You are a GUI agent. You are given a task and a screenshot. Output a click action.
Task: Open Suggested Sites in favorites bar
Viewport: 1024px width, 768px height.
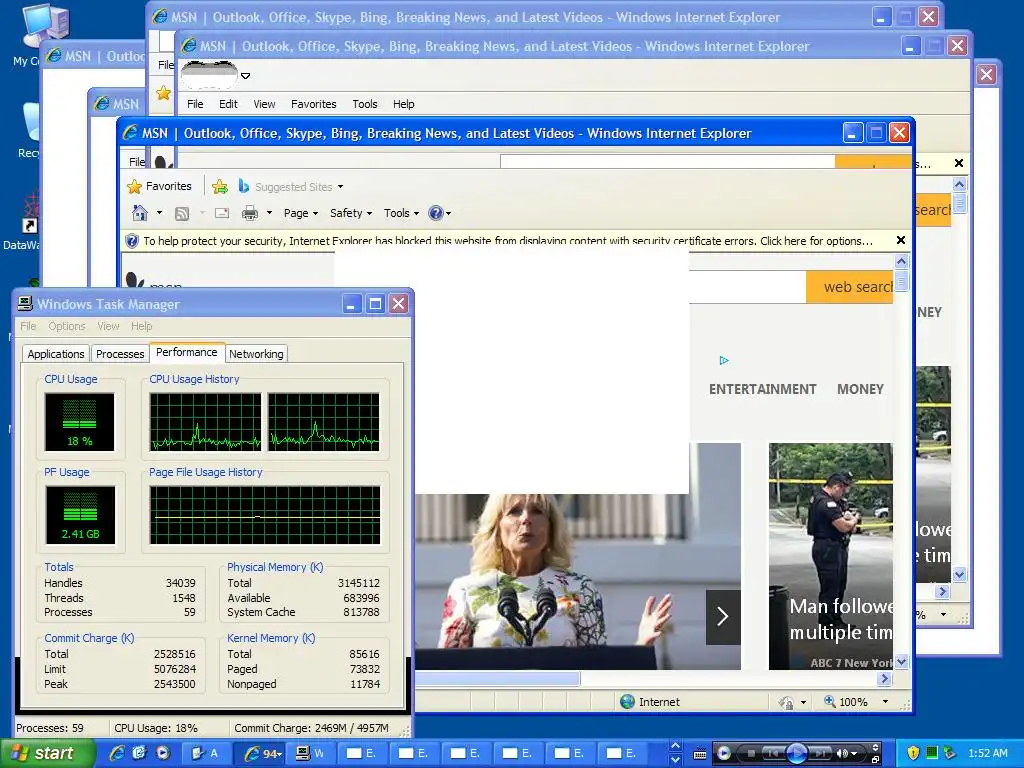(x=290, y=187)
